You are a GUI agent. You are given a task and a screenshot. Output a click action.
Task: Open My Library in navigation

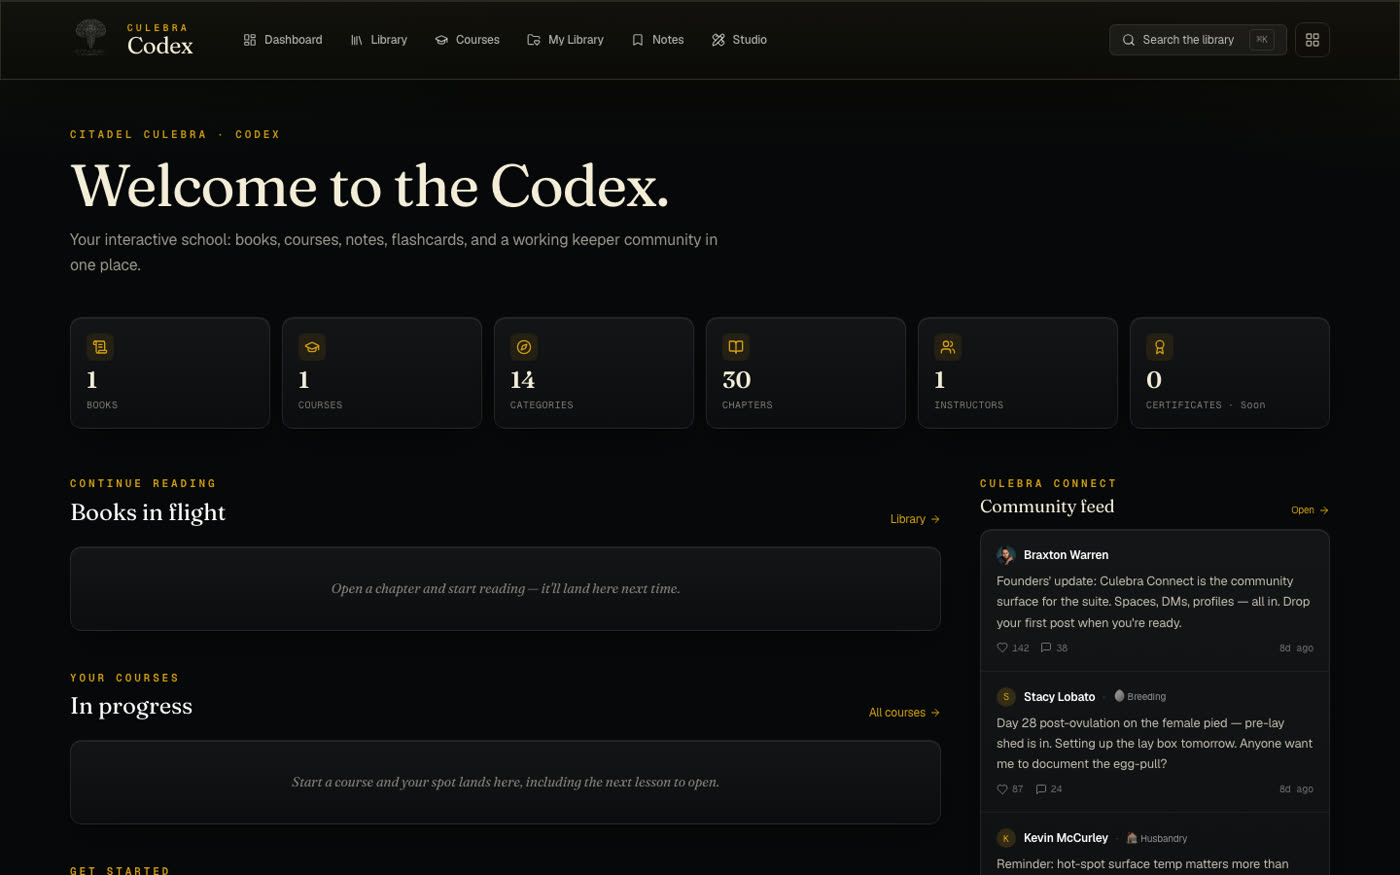point(565,40)
